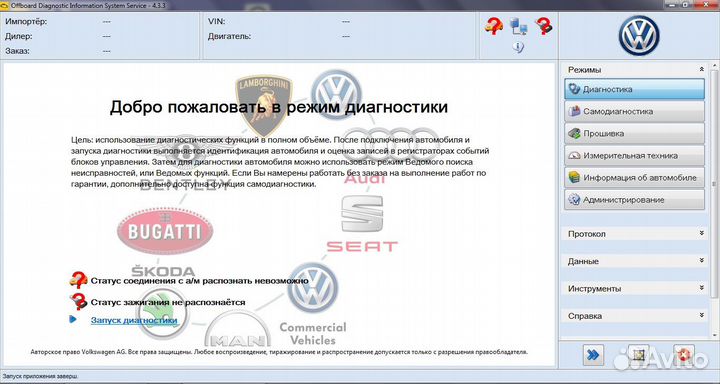Image resolution: width=720 pixels, height=384 pixels.
Task: Open the Администрирование mode
Action: 634,200
